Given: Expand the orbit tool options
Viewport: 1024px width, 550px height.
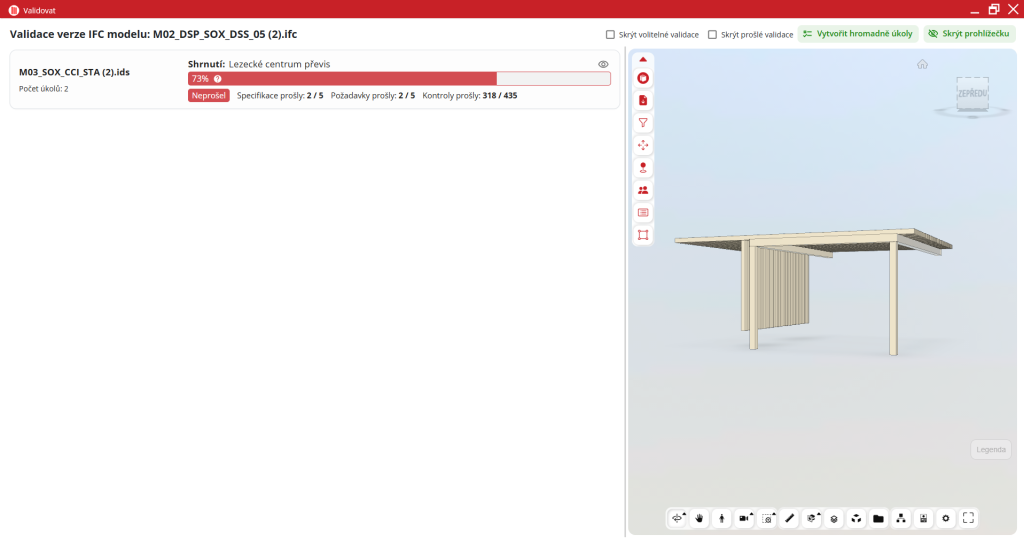Looking at the screenshot, I should 684,513.
